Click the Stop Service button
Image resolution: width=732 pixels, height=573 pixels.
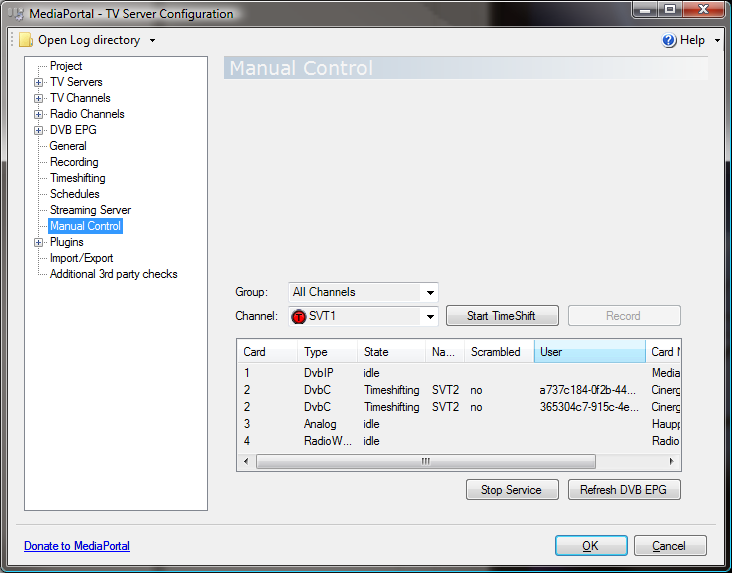(x=511, y=490)
